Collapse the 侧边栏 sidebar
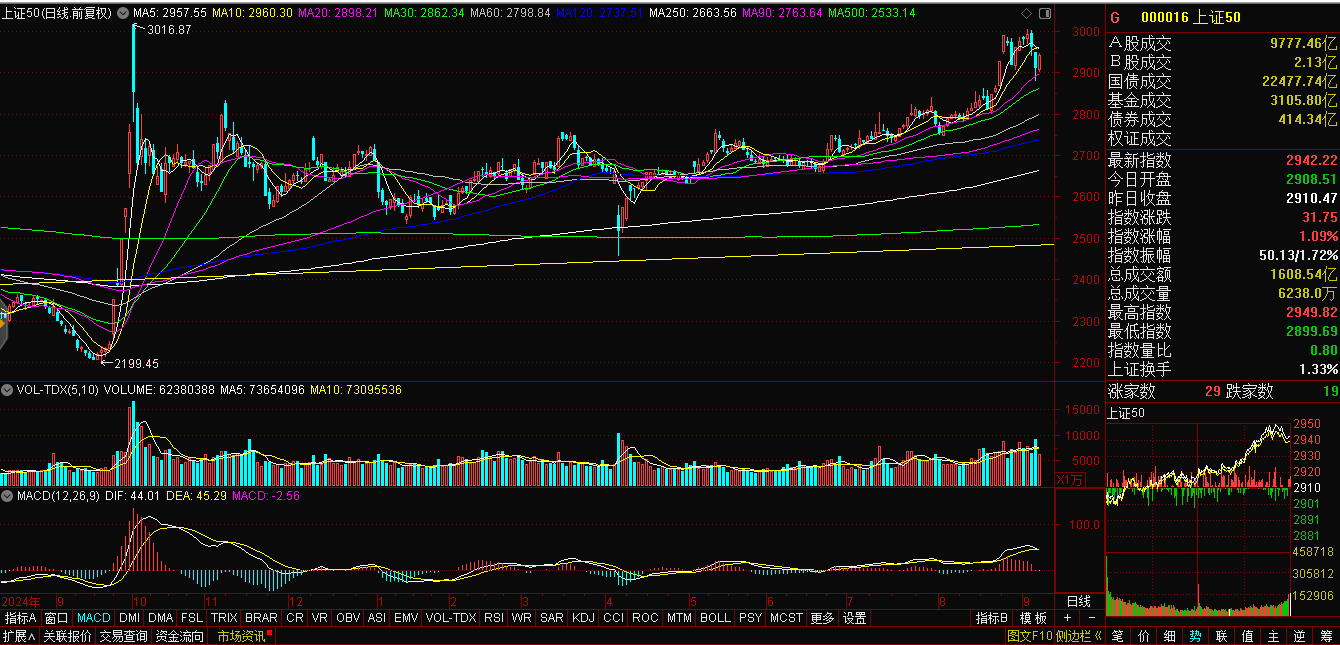1340x645 pixels. [1079, 636]
